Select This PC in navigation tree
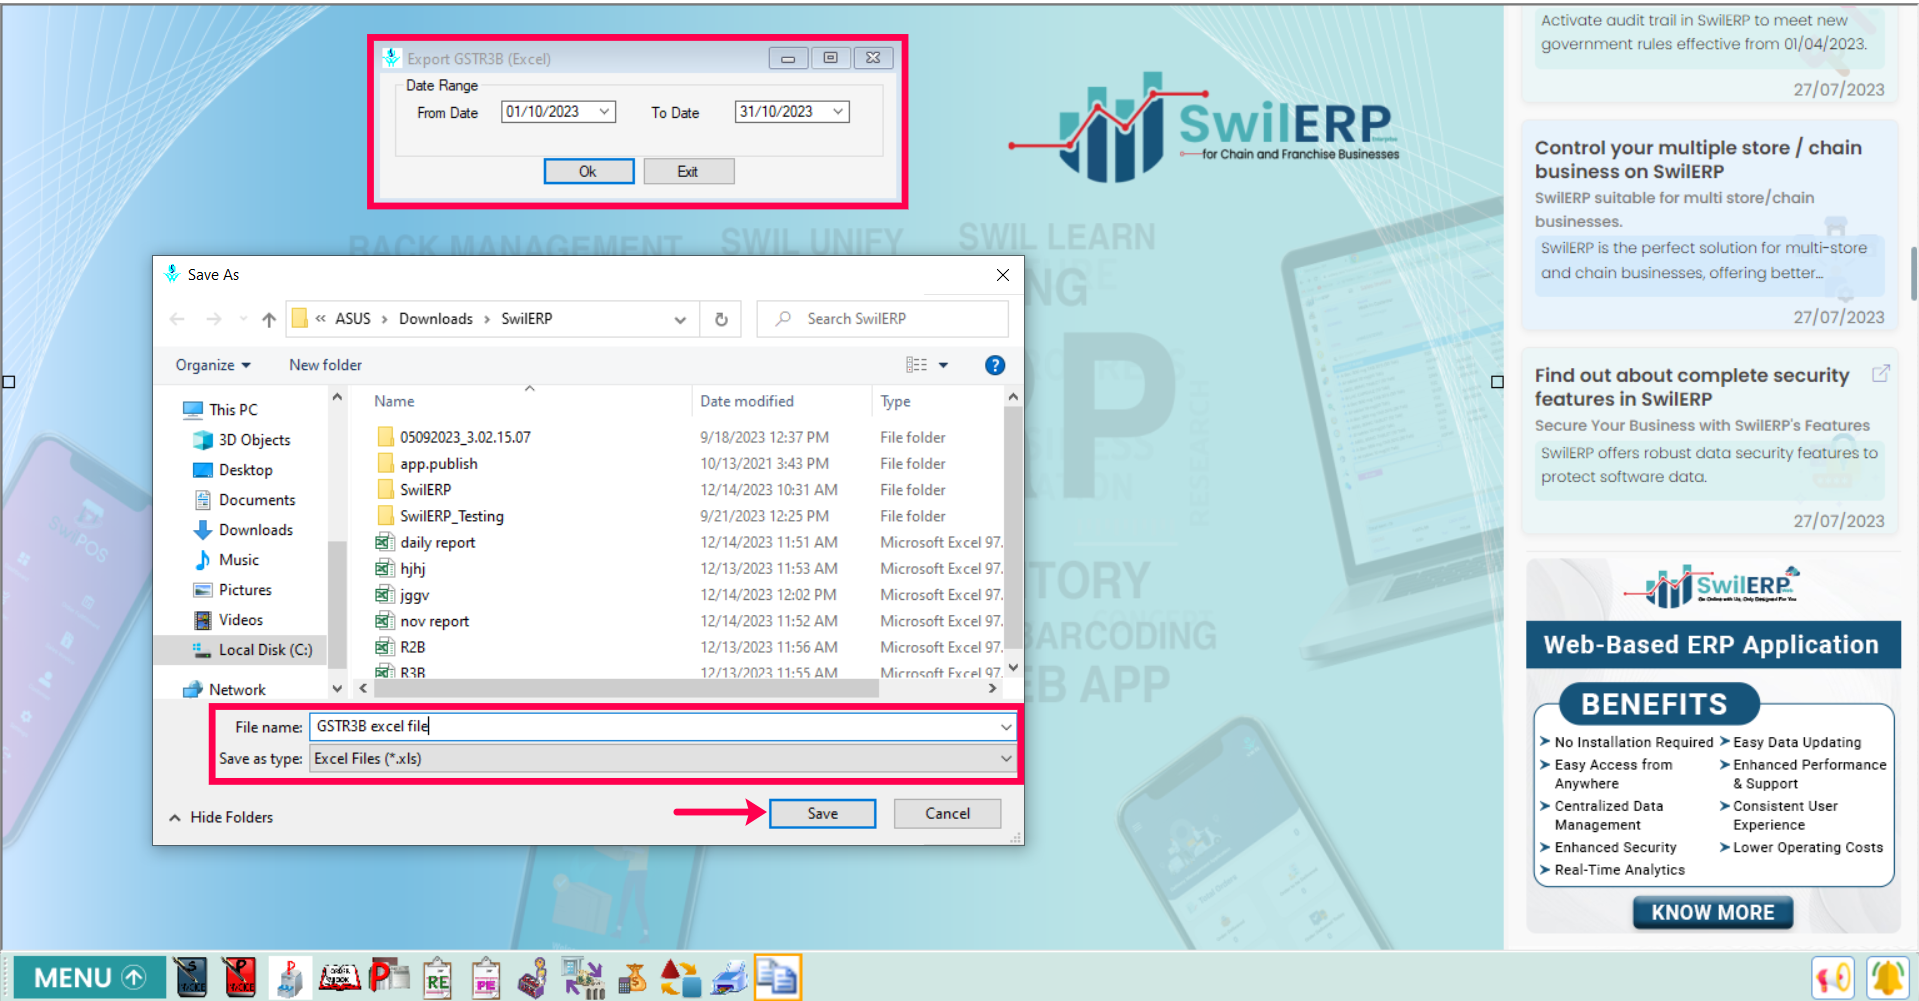 click(x=221, y=410)
